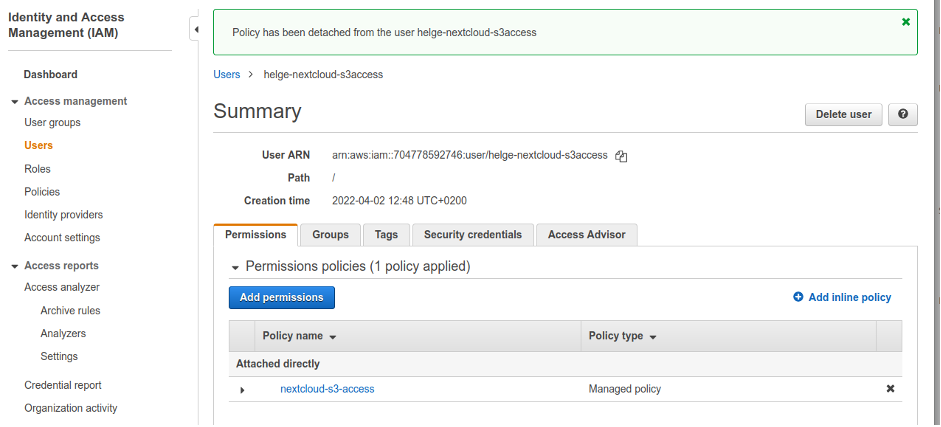
Task: Open Credential report in the sidebar
Action: (x=63, y=385)
